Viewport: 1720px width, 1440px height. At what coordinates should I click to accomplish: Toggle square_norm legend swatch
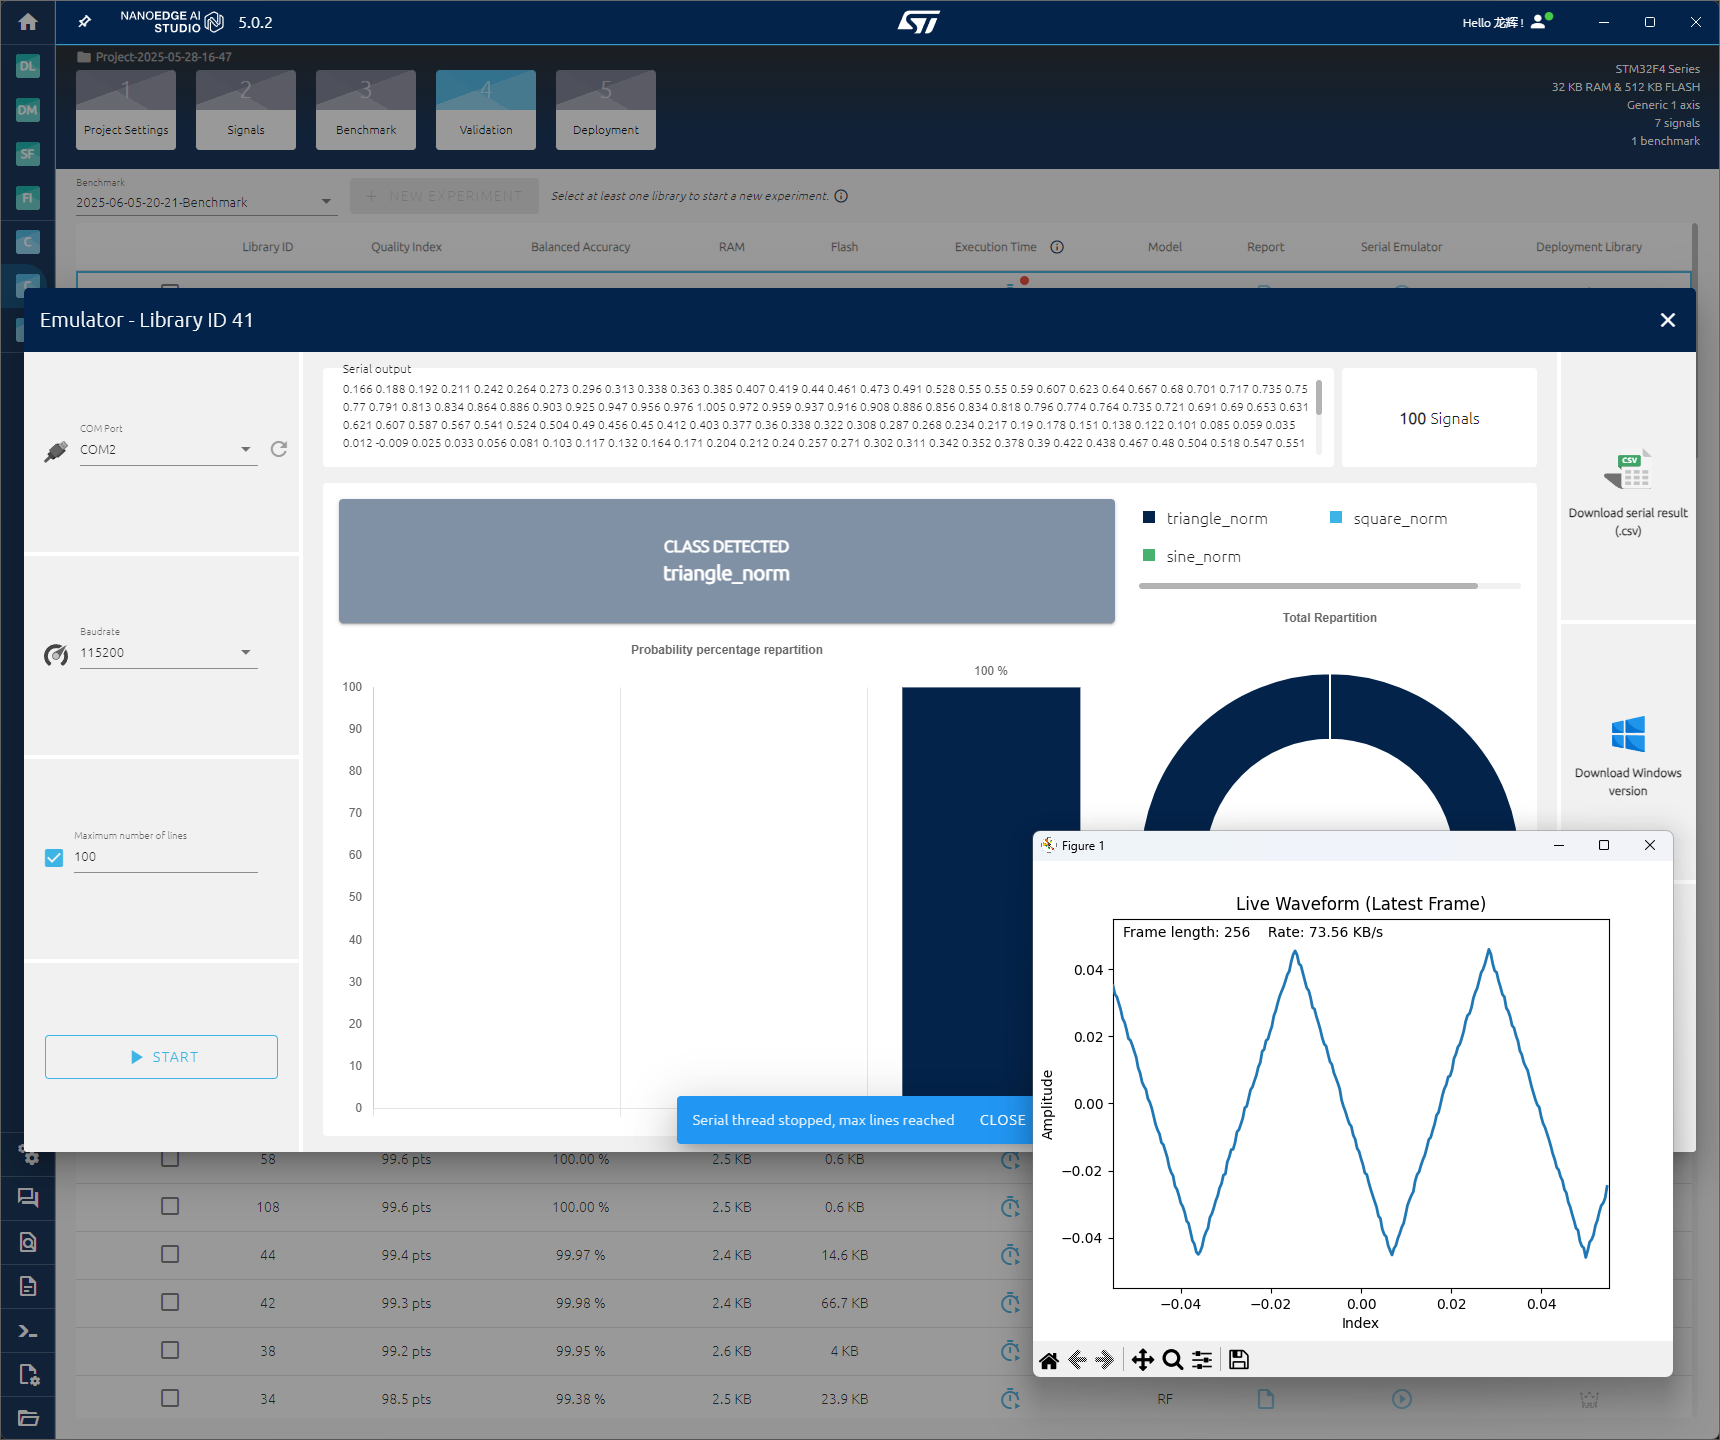tap(1336, 517)
